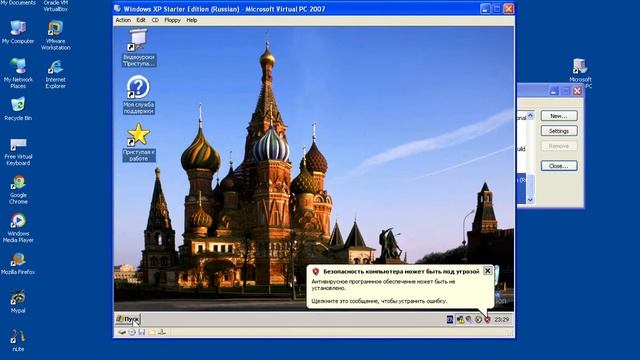This screenshot has height=360, width=640.
Task: Click New... button in Virtual PC Console
Action: [x=559, y=116]
